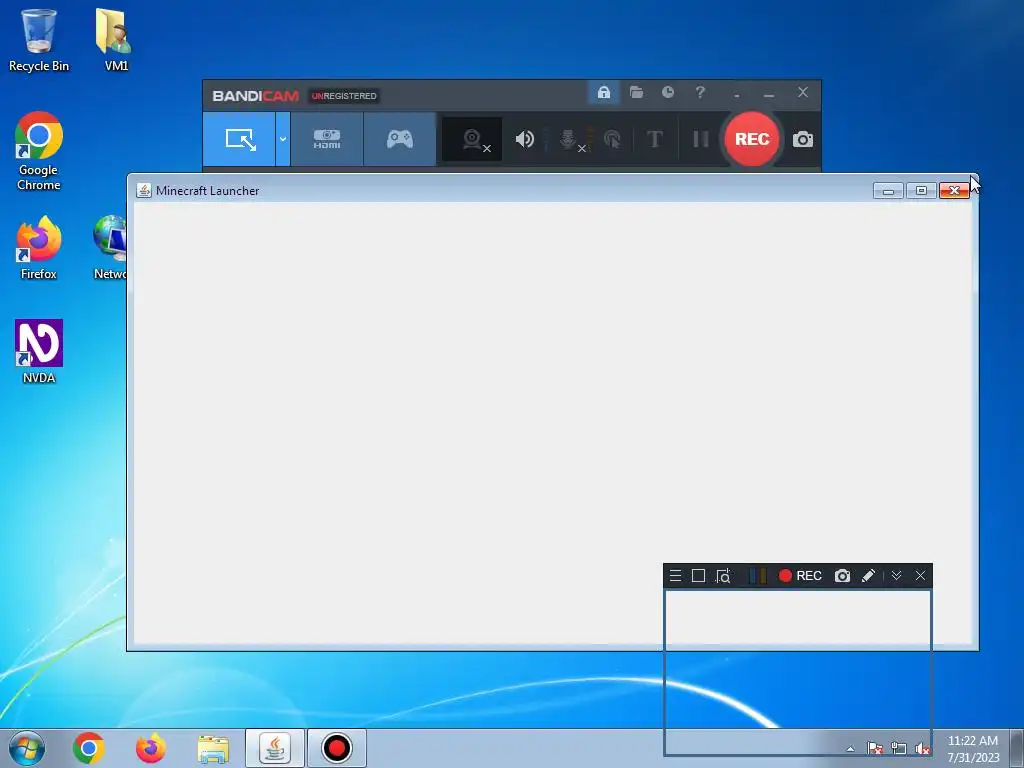
Task: Select the Network desktop icon
Action: click(x=109, y=248)
